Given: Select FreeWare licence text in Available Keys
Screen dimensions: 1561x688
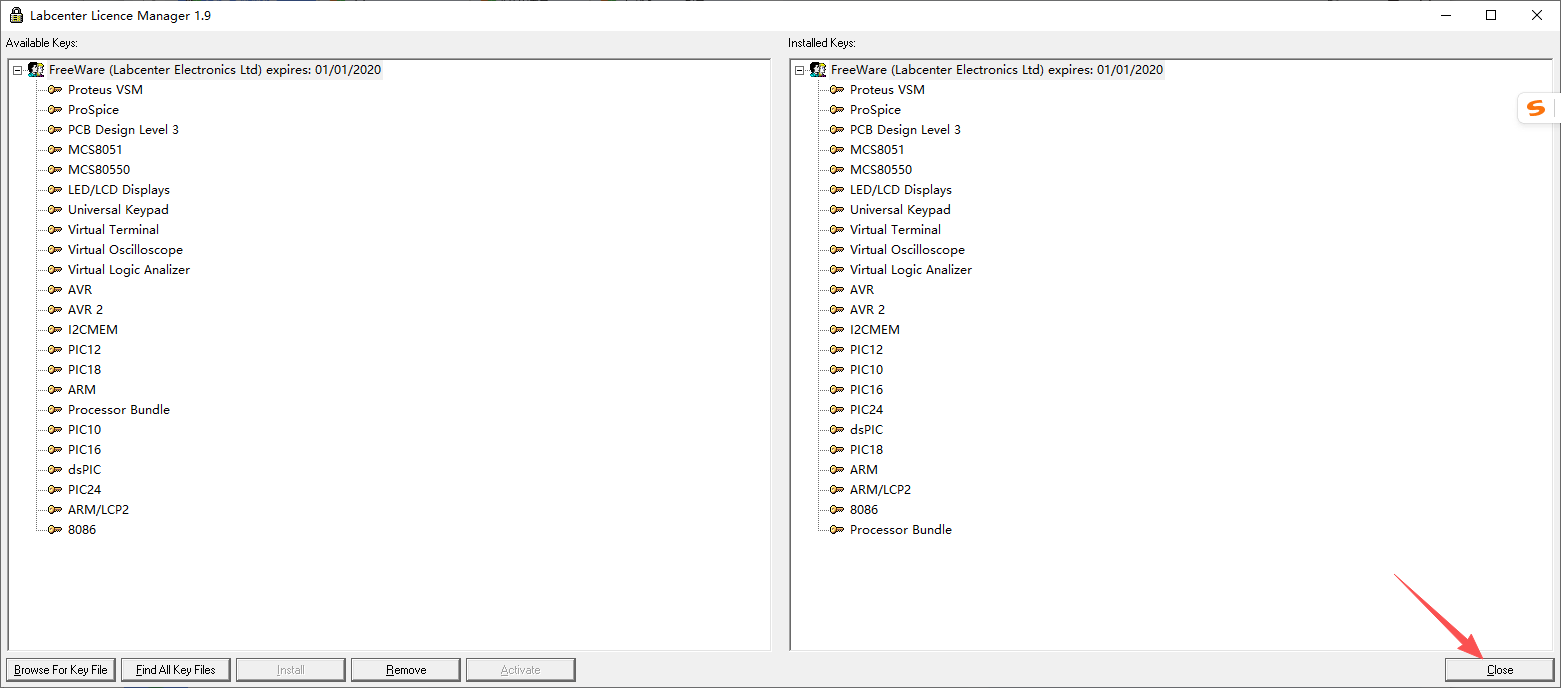Looking at the screenshot, I should 215,70.
